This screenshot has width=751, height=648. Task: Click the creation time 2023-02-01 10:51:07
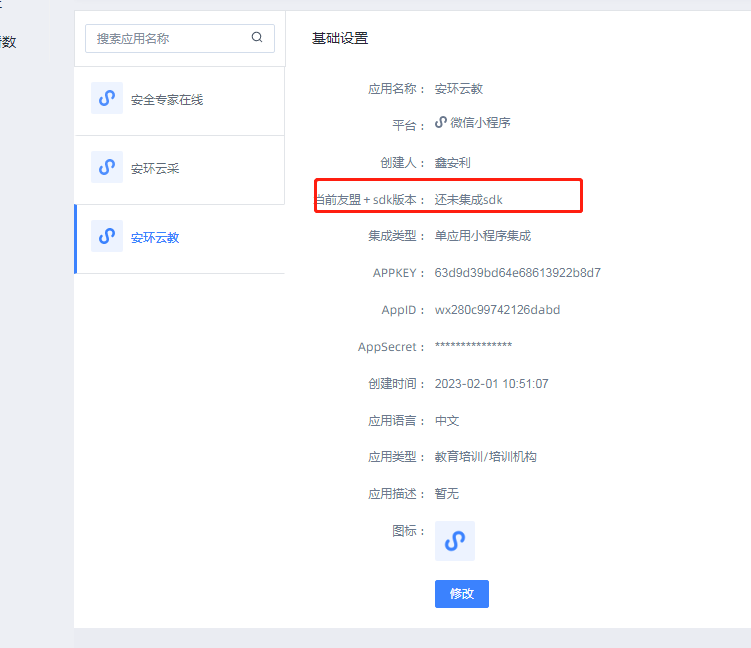pos(491,384)
